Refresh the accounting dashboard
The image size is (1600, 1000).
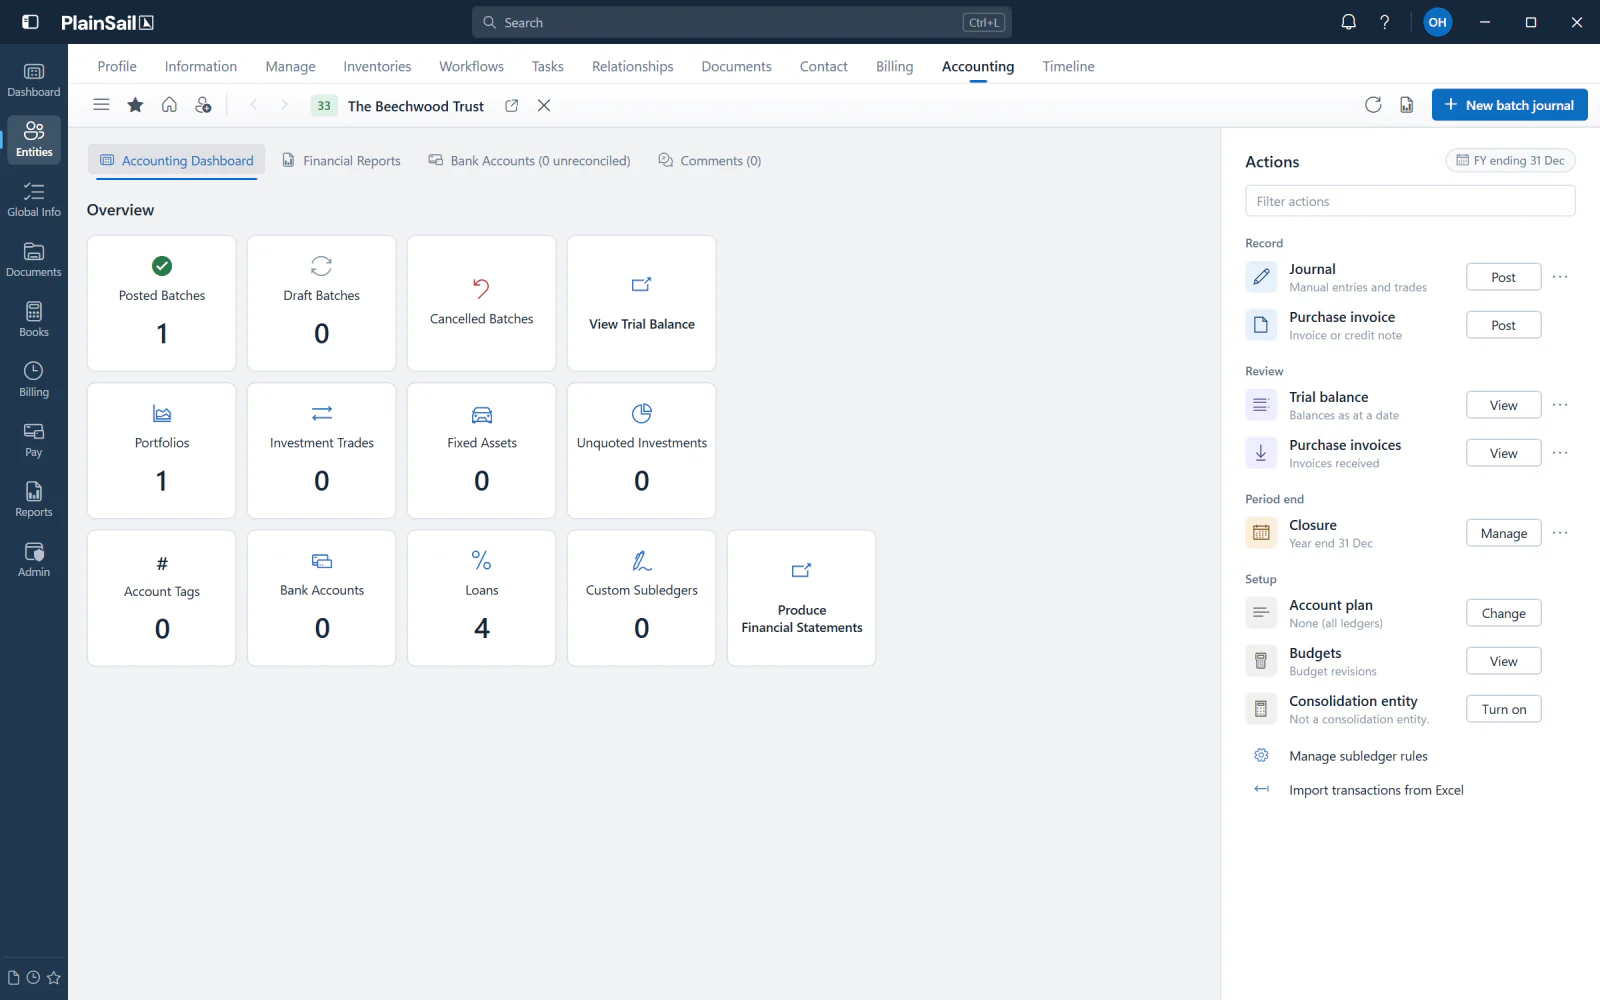pos(1373,105)
